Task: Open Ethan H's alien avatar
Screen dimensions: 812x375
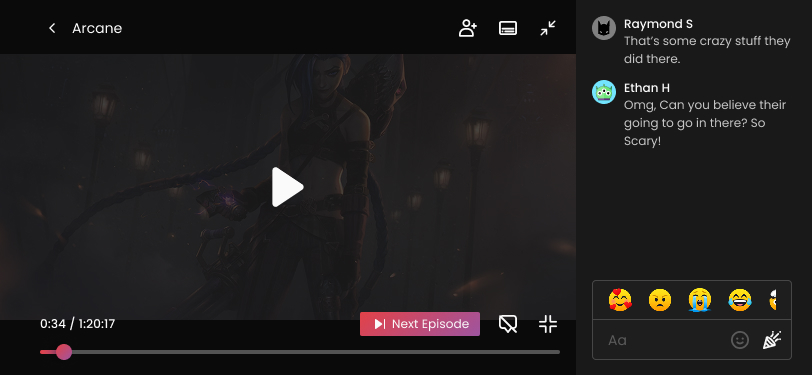Action: pos(604,92)
